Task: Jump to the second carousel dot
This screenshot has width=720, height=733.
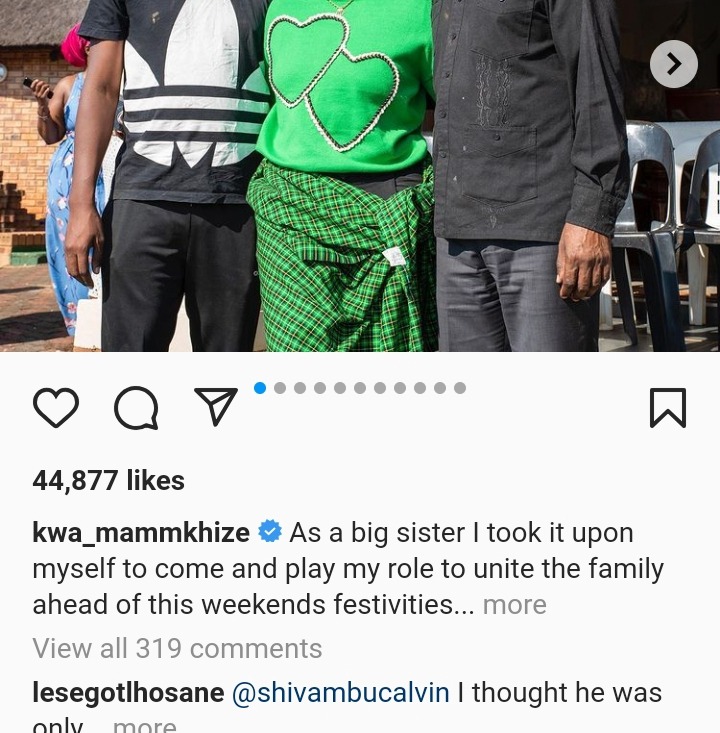Action: click(280, 388)
